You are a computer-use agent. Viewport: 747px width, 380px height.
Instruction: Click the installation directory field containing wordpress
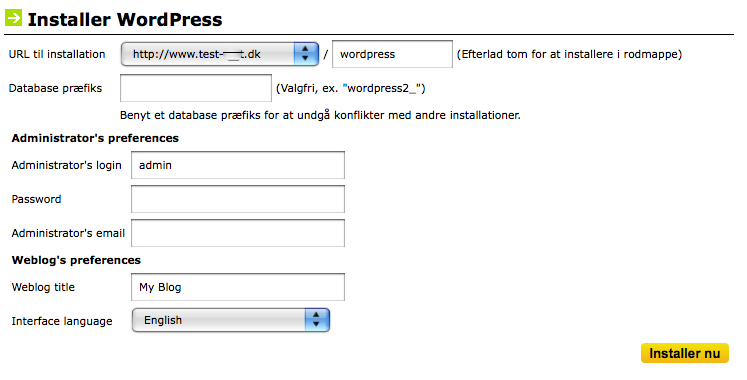click(x=392, y=54)
